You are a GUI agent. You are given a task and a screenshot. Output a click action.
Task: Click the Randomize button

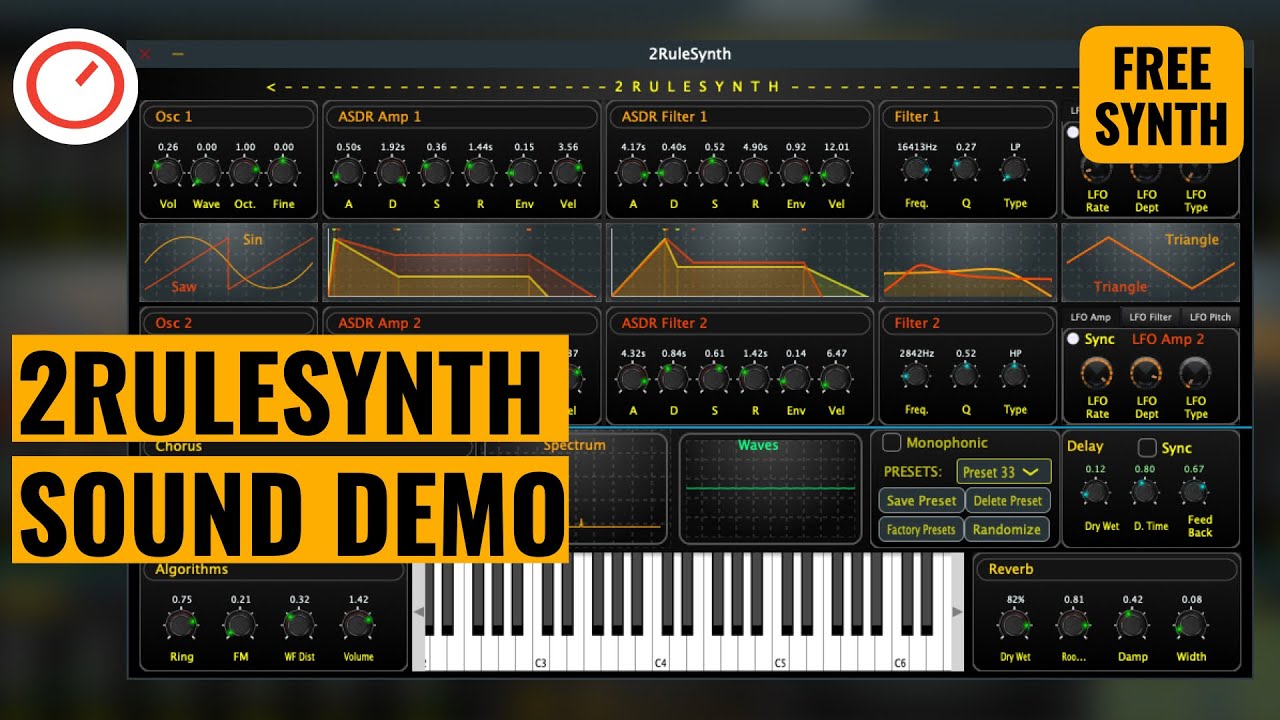(x=1007, y=530)
